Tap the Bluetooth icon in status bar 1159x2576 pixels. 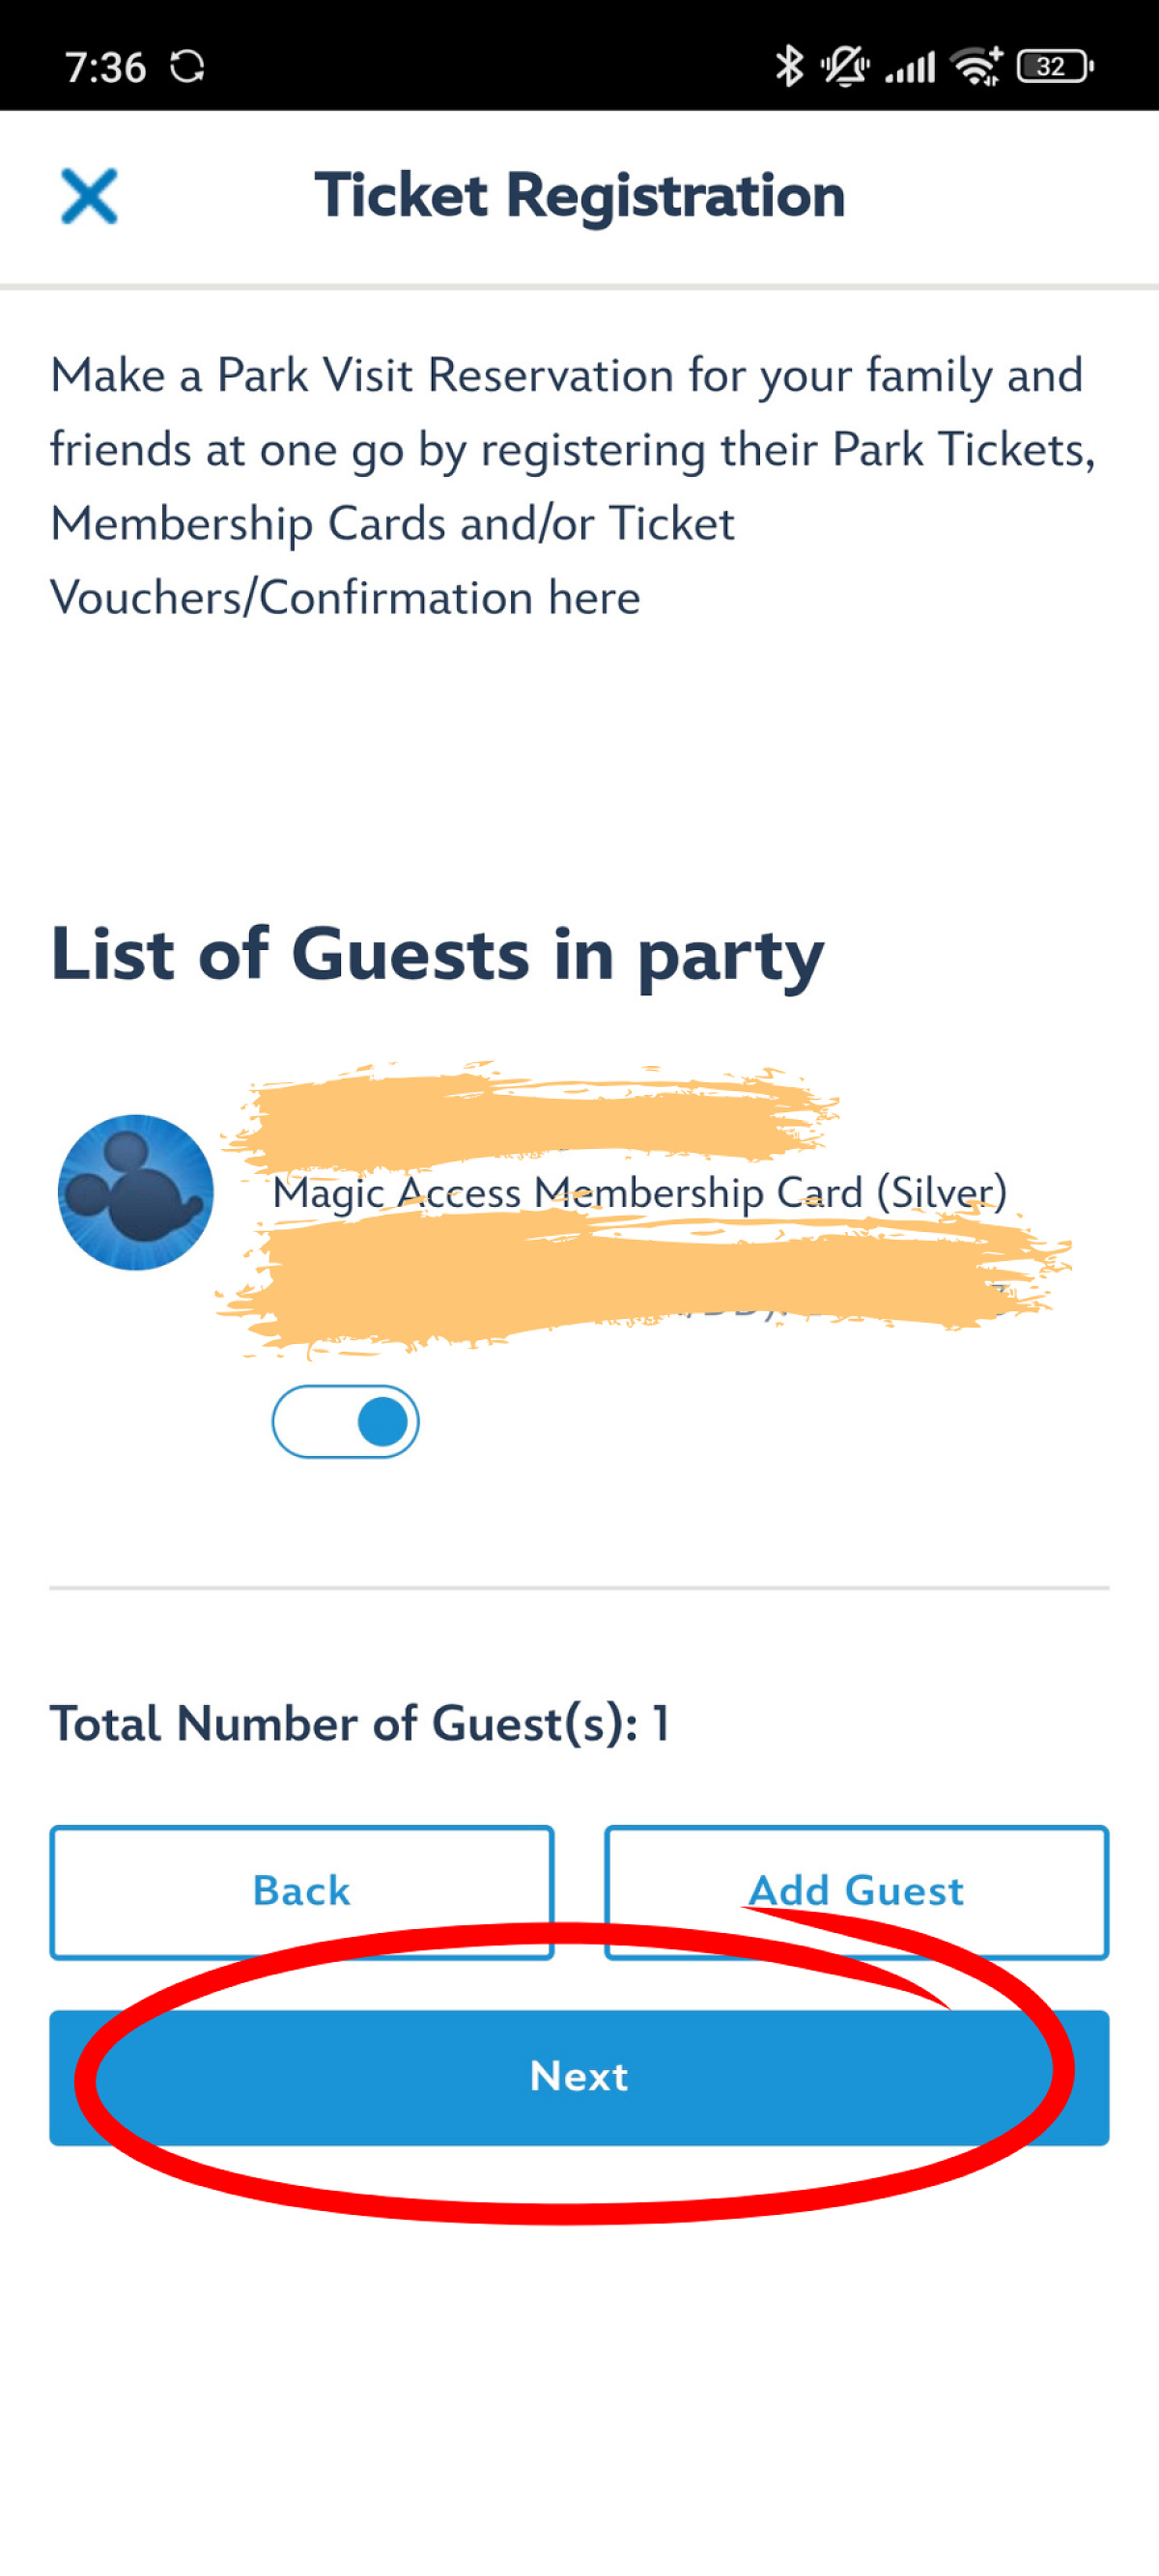tap(789, 67)
